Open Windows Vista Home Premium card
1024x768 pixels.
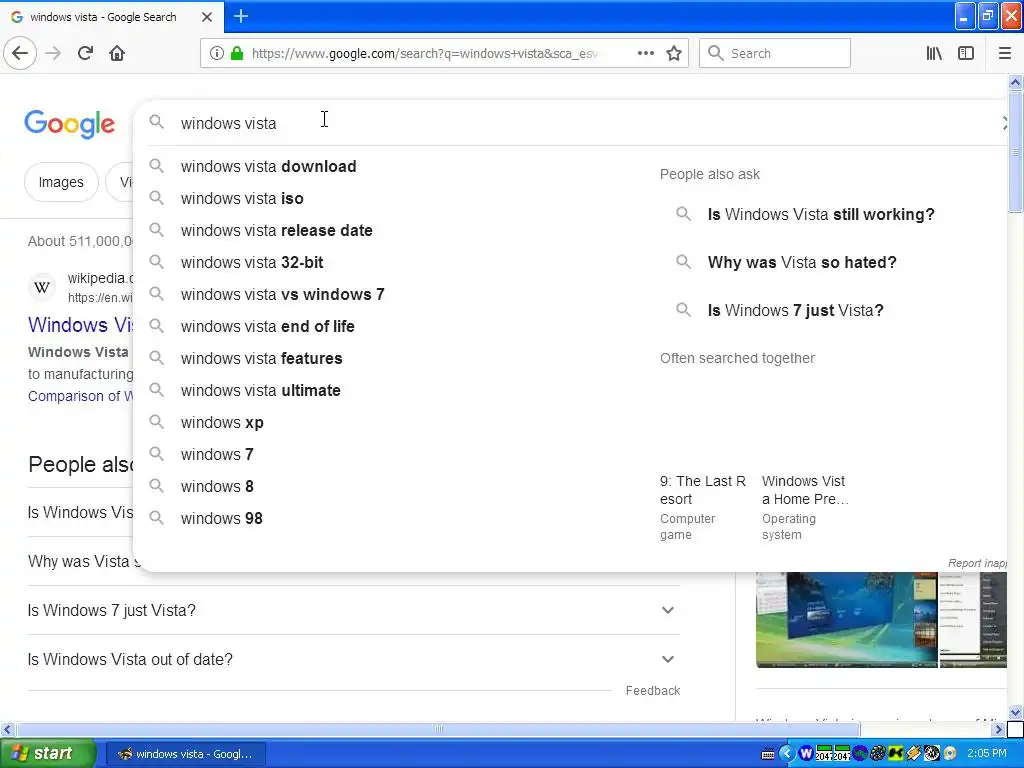(x=805, y=507)
